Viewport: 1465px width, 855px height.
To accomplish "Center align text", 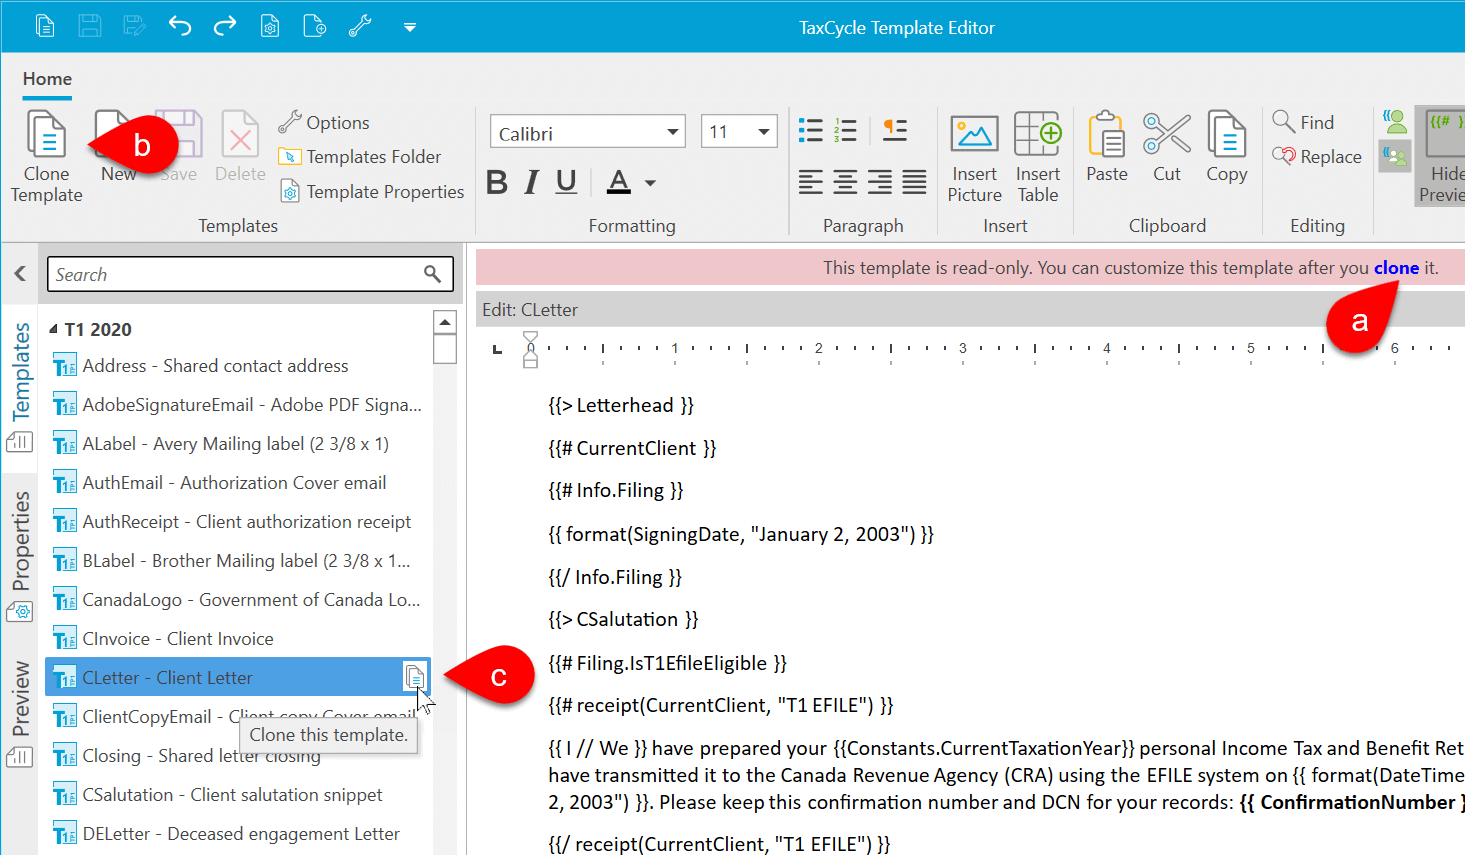I will [845, 182].
